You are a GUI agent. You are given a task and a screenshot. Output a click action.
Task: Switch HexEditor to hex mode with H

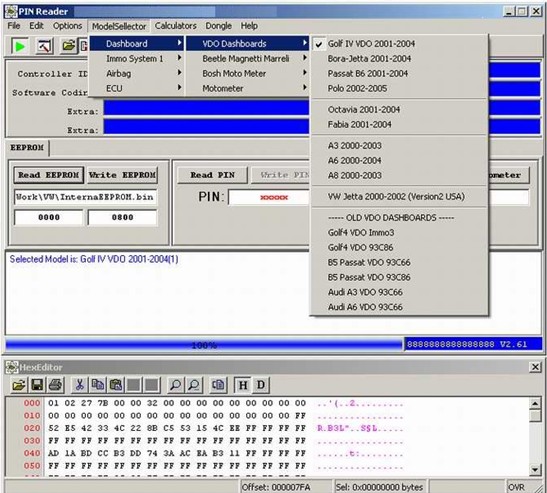243,385
